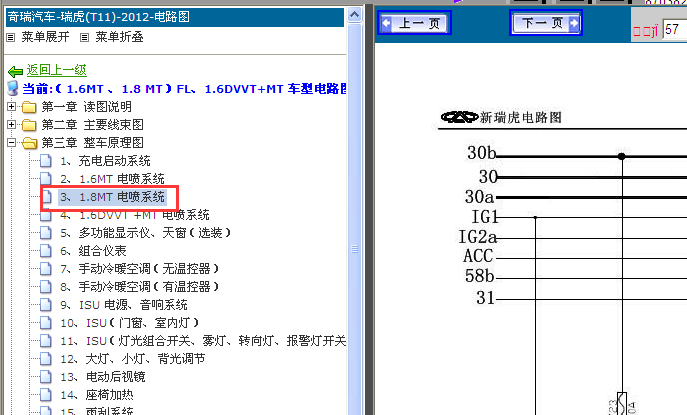Go to next page with 下一页 button
This screenshot has height=415, width=687.
tap(546, 22)
